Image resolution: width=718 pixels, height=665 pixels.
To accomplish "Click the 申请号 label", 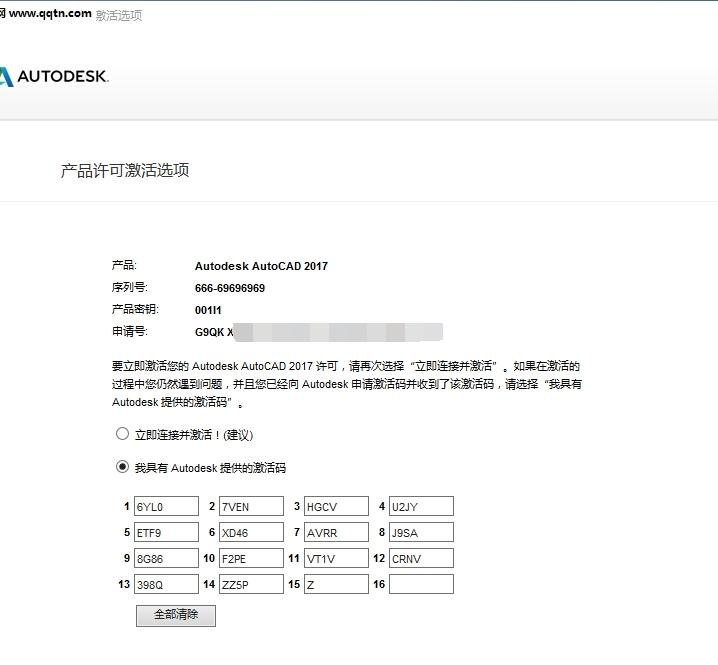I will tap(130, 331).
